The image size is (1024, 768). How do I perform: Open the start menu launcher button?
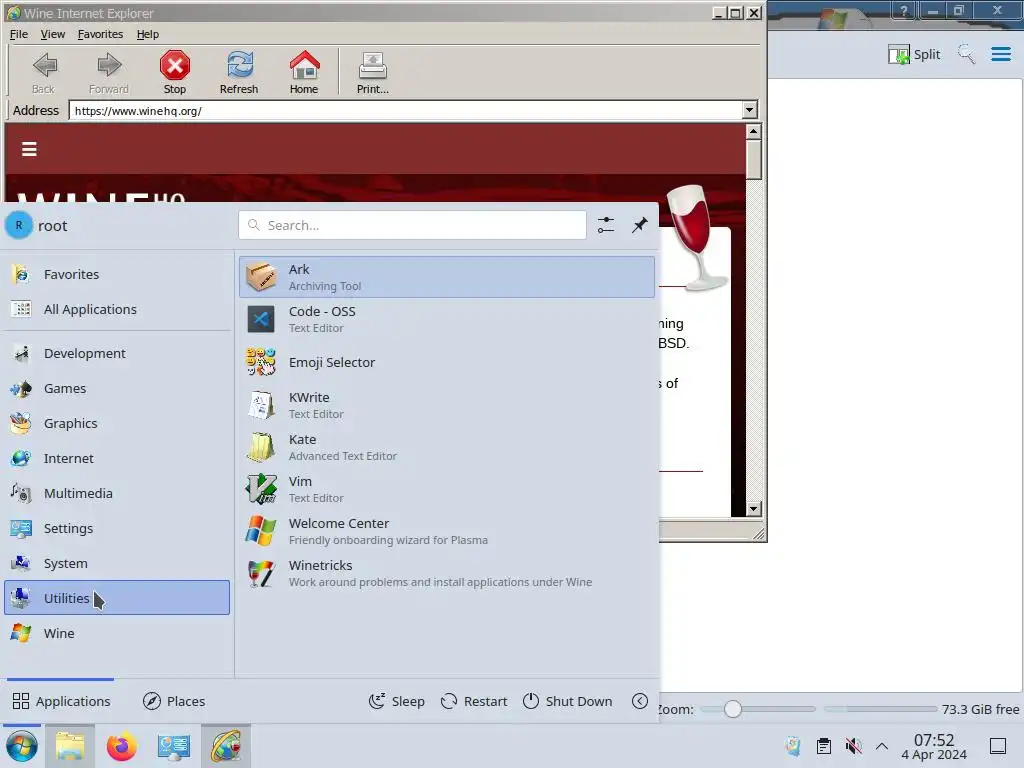pos(22,746)
